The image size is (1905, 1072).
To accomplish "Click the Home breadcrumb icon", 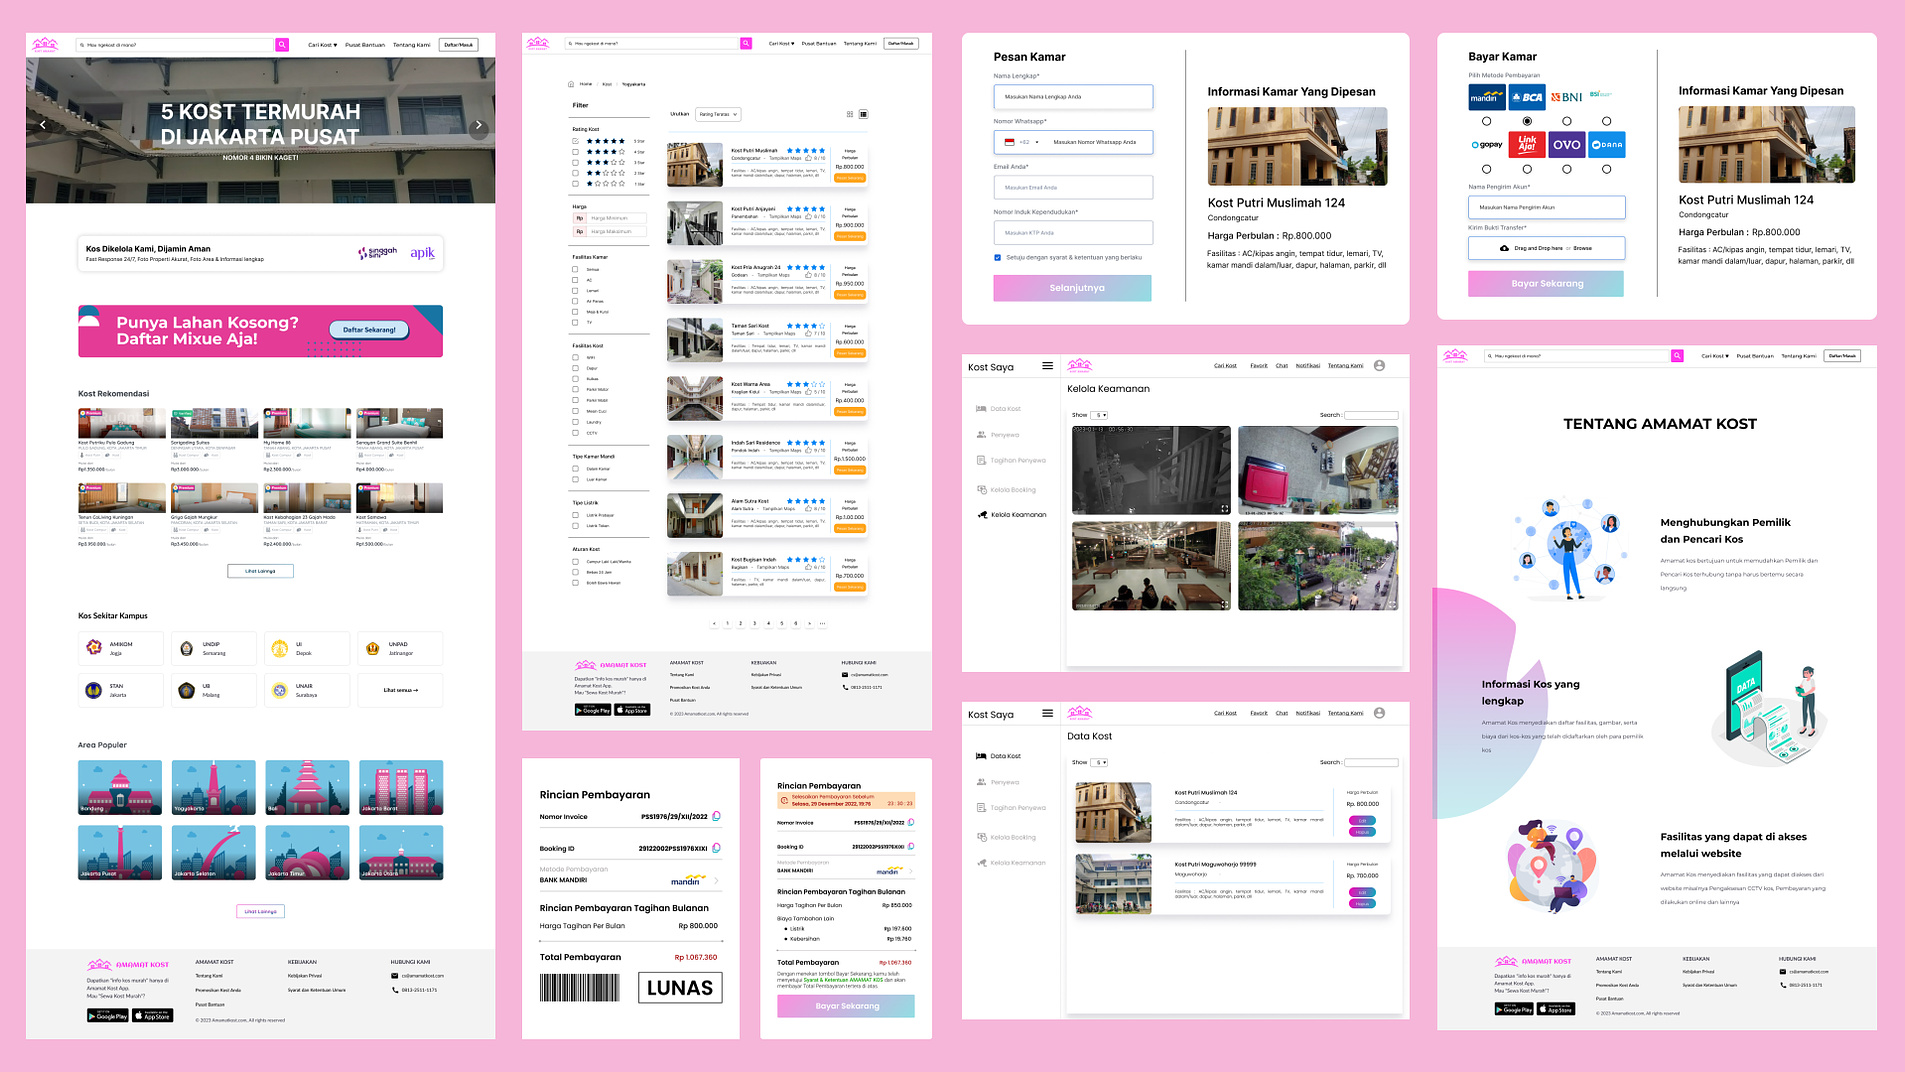I will point(571,84).
